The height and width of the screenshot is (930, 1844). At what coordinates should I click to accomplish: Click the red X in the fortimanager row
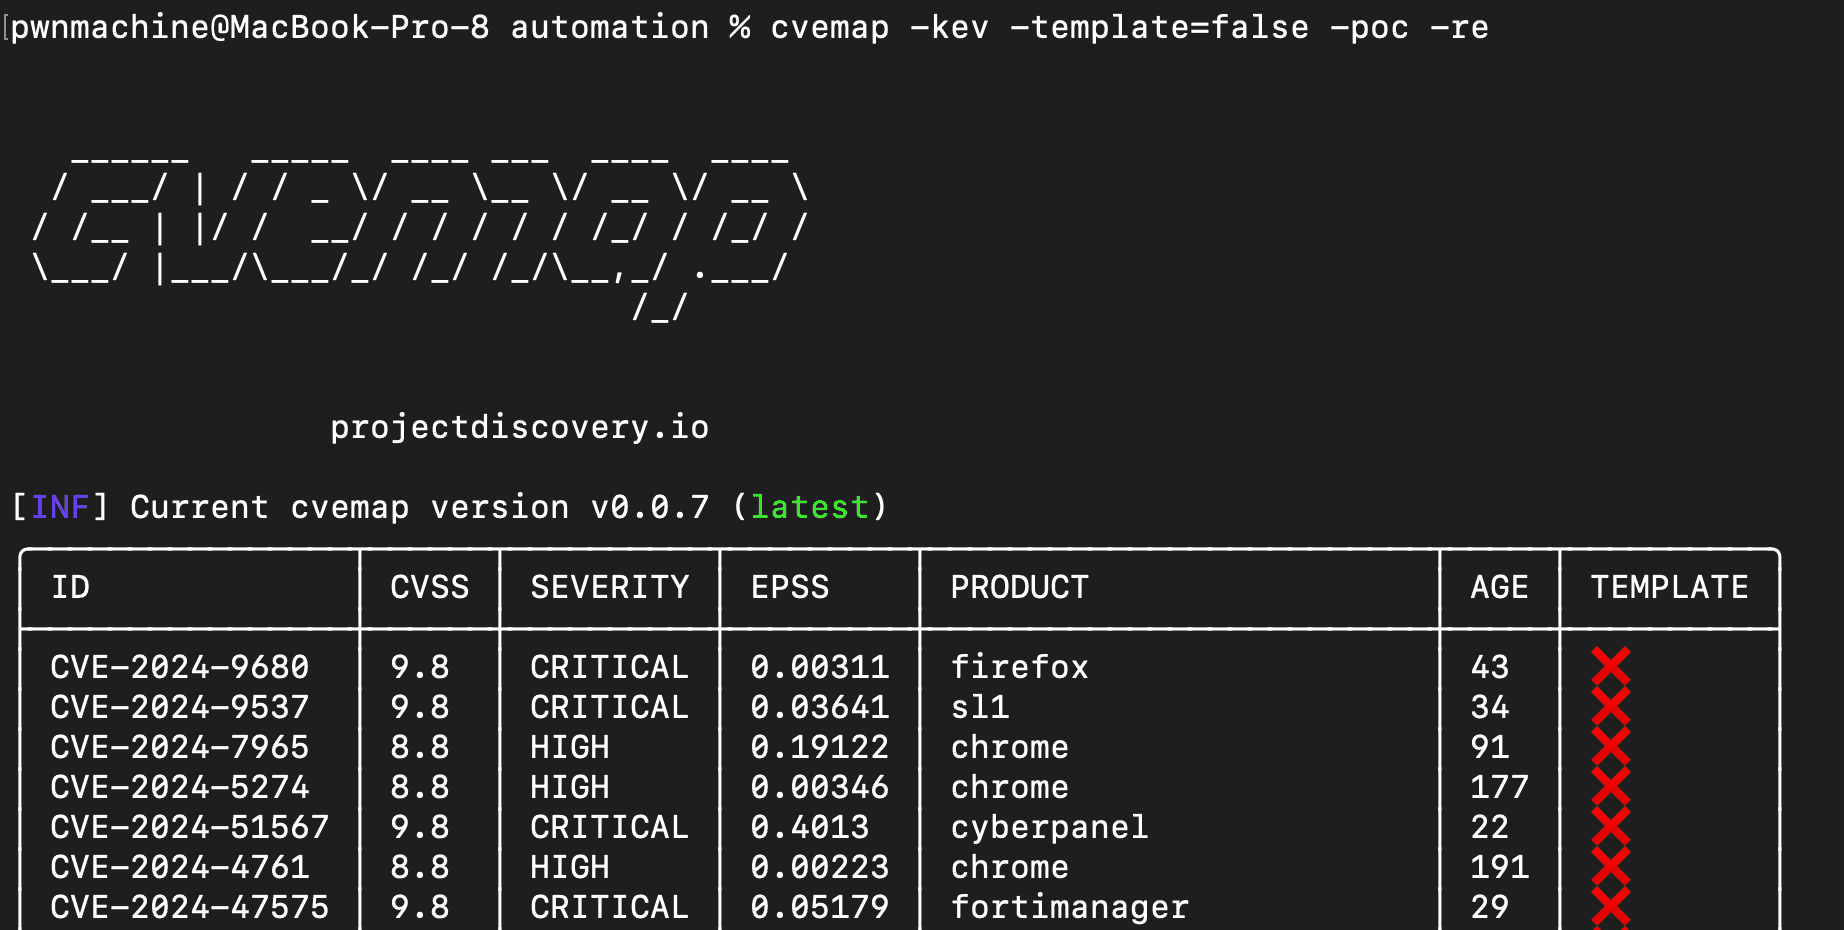[x=1610, y=907]
